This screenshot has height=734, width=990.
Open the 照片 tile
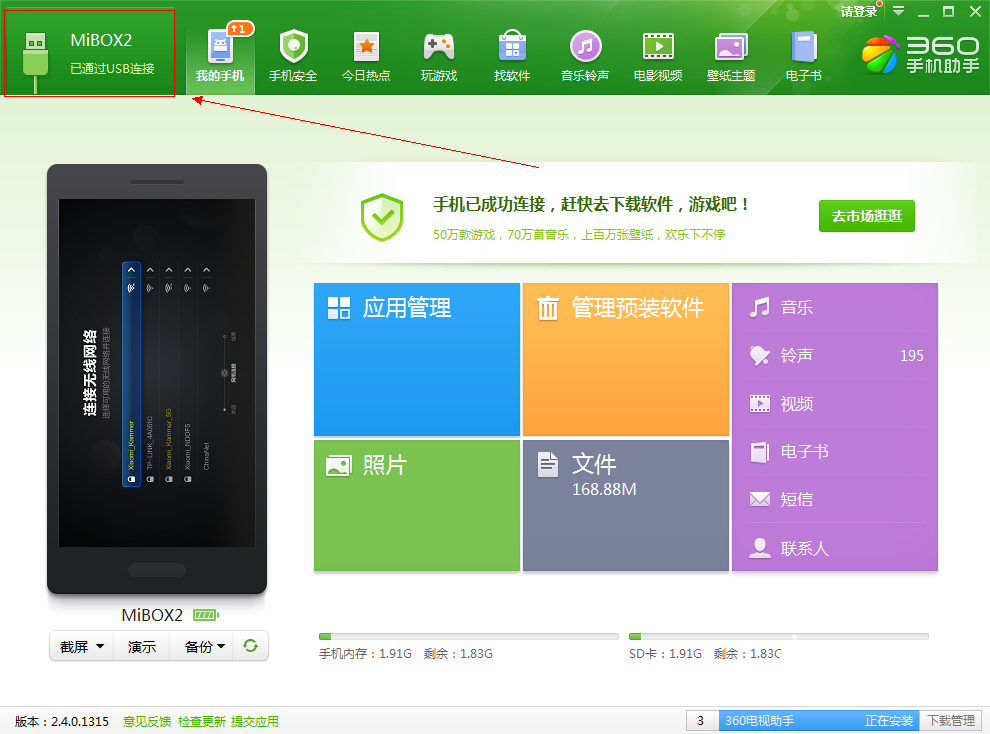point(417,505)
